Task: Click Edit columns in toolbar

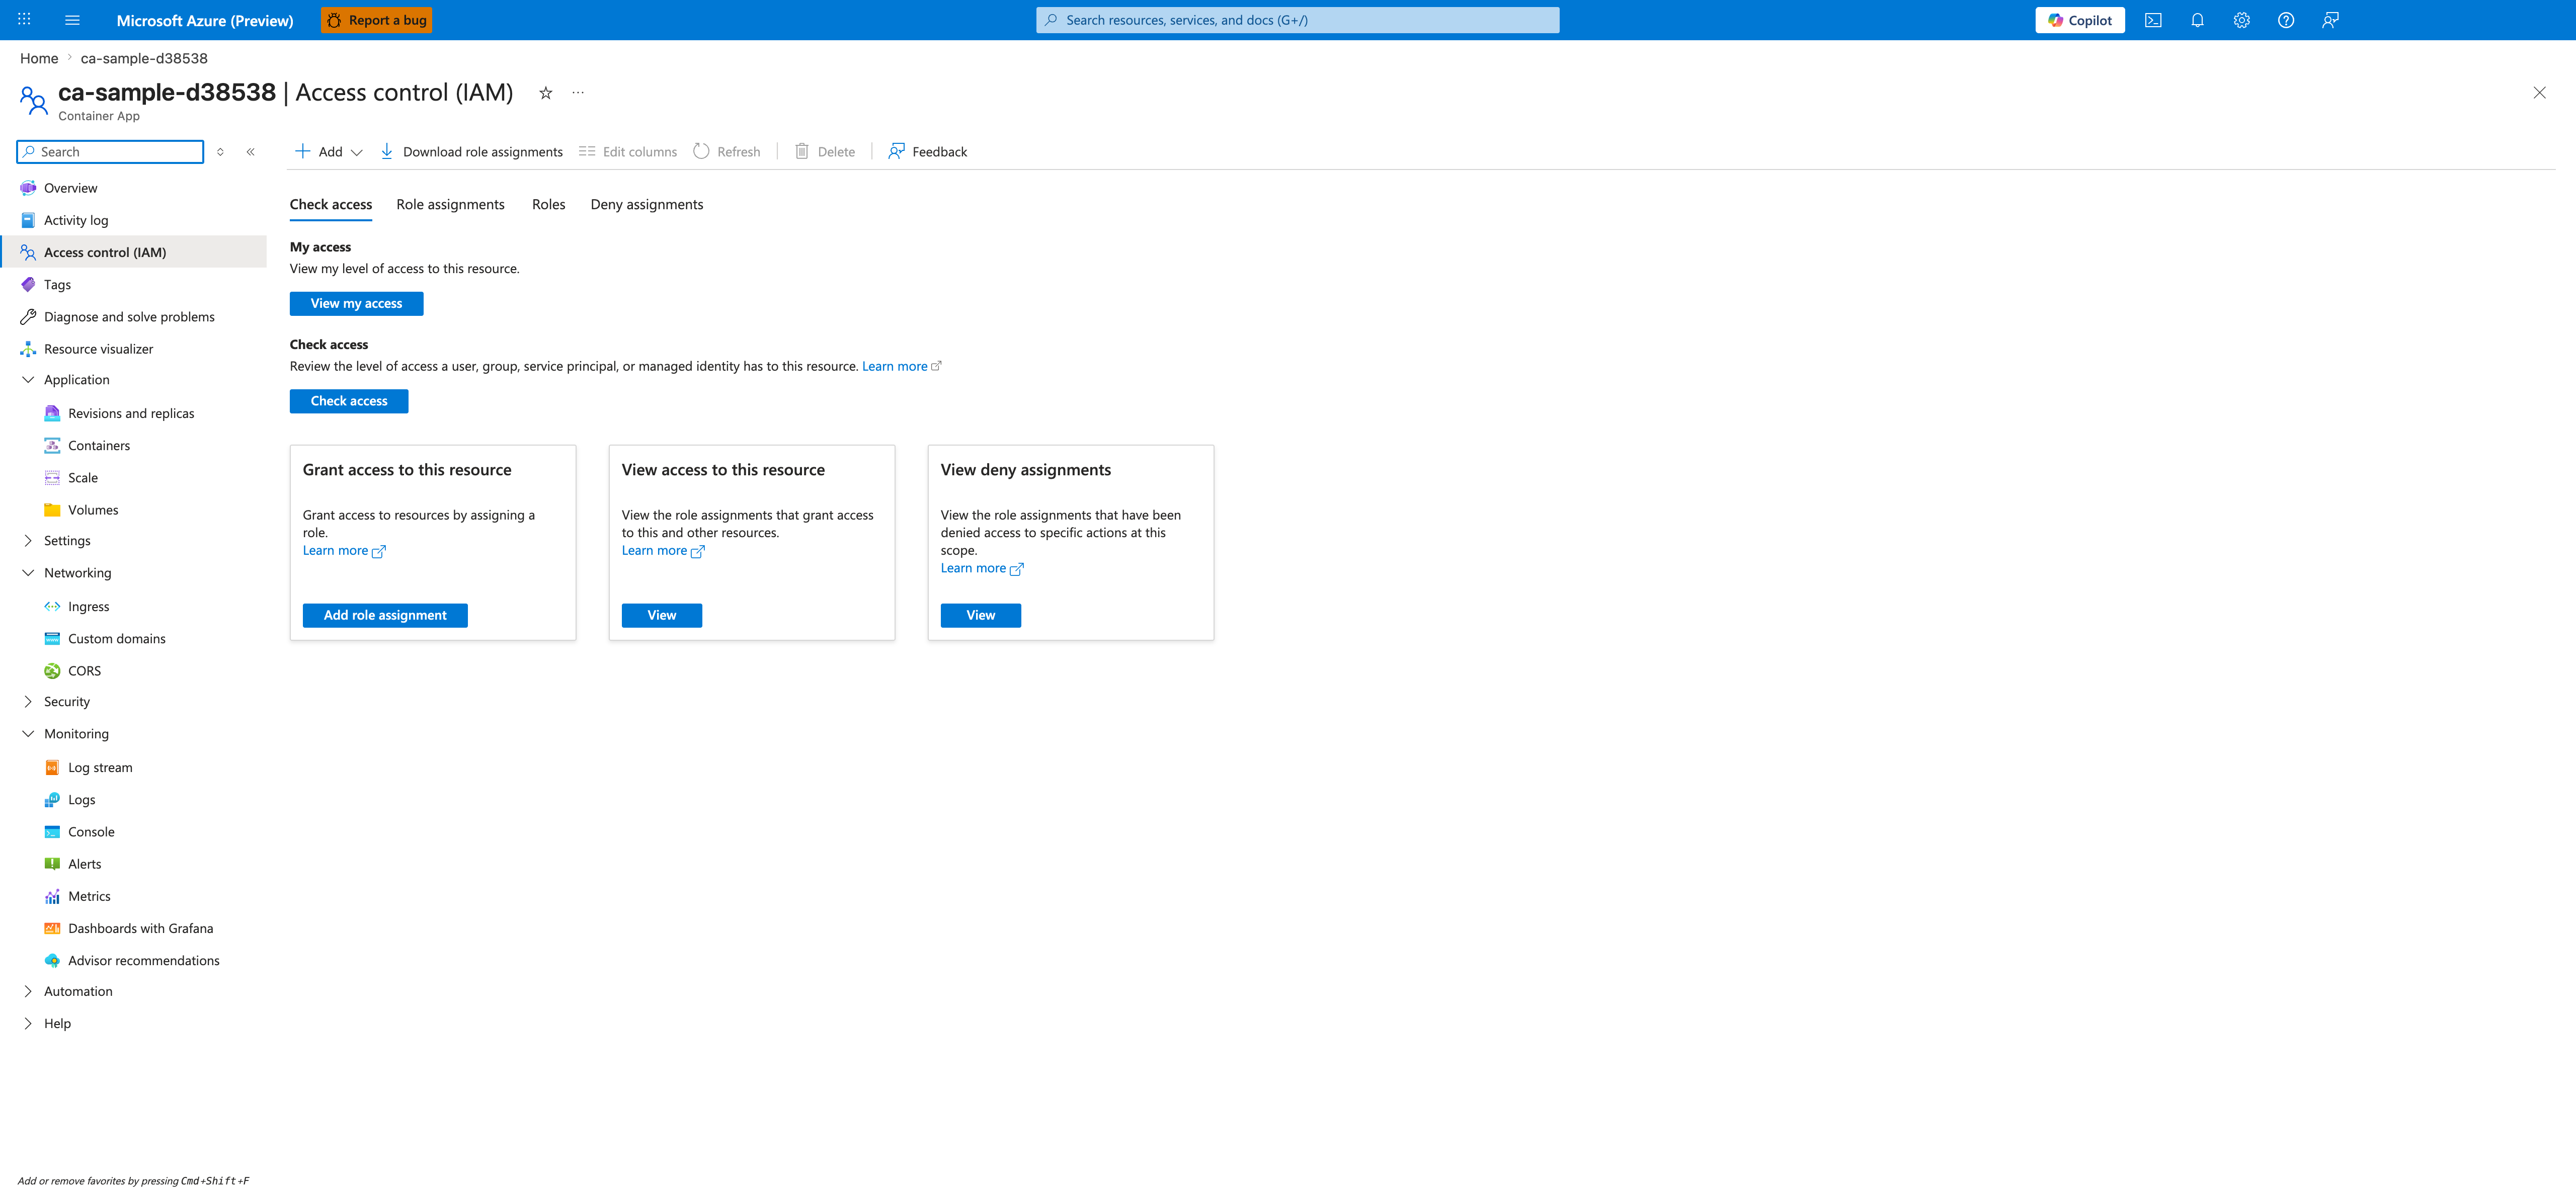Action: click(628, 152)
